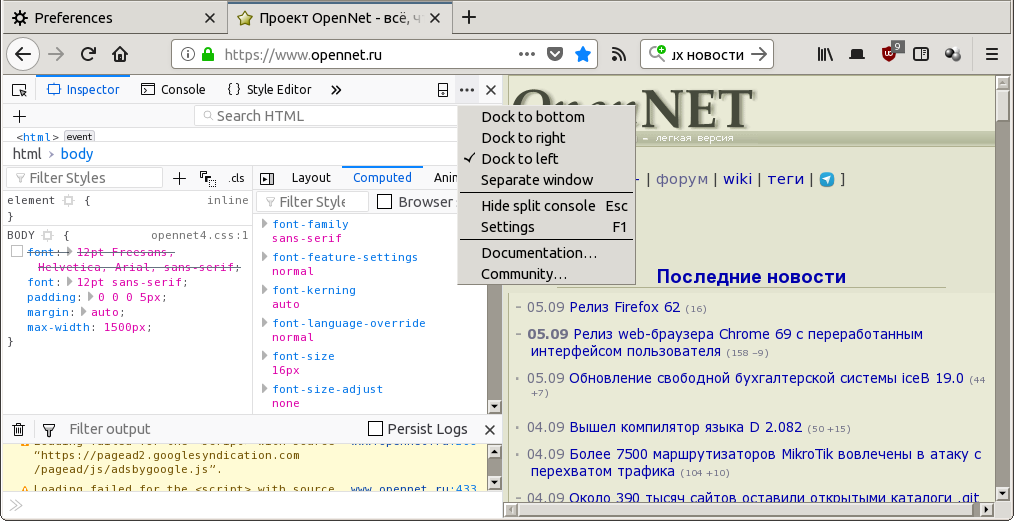This screenshot has width=1014, height=521.
Task: Click the page's vertical scrollbar
Action: 1003,300
